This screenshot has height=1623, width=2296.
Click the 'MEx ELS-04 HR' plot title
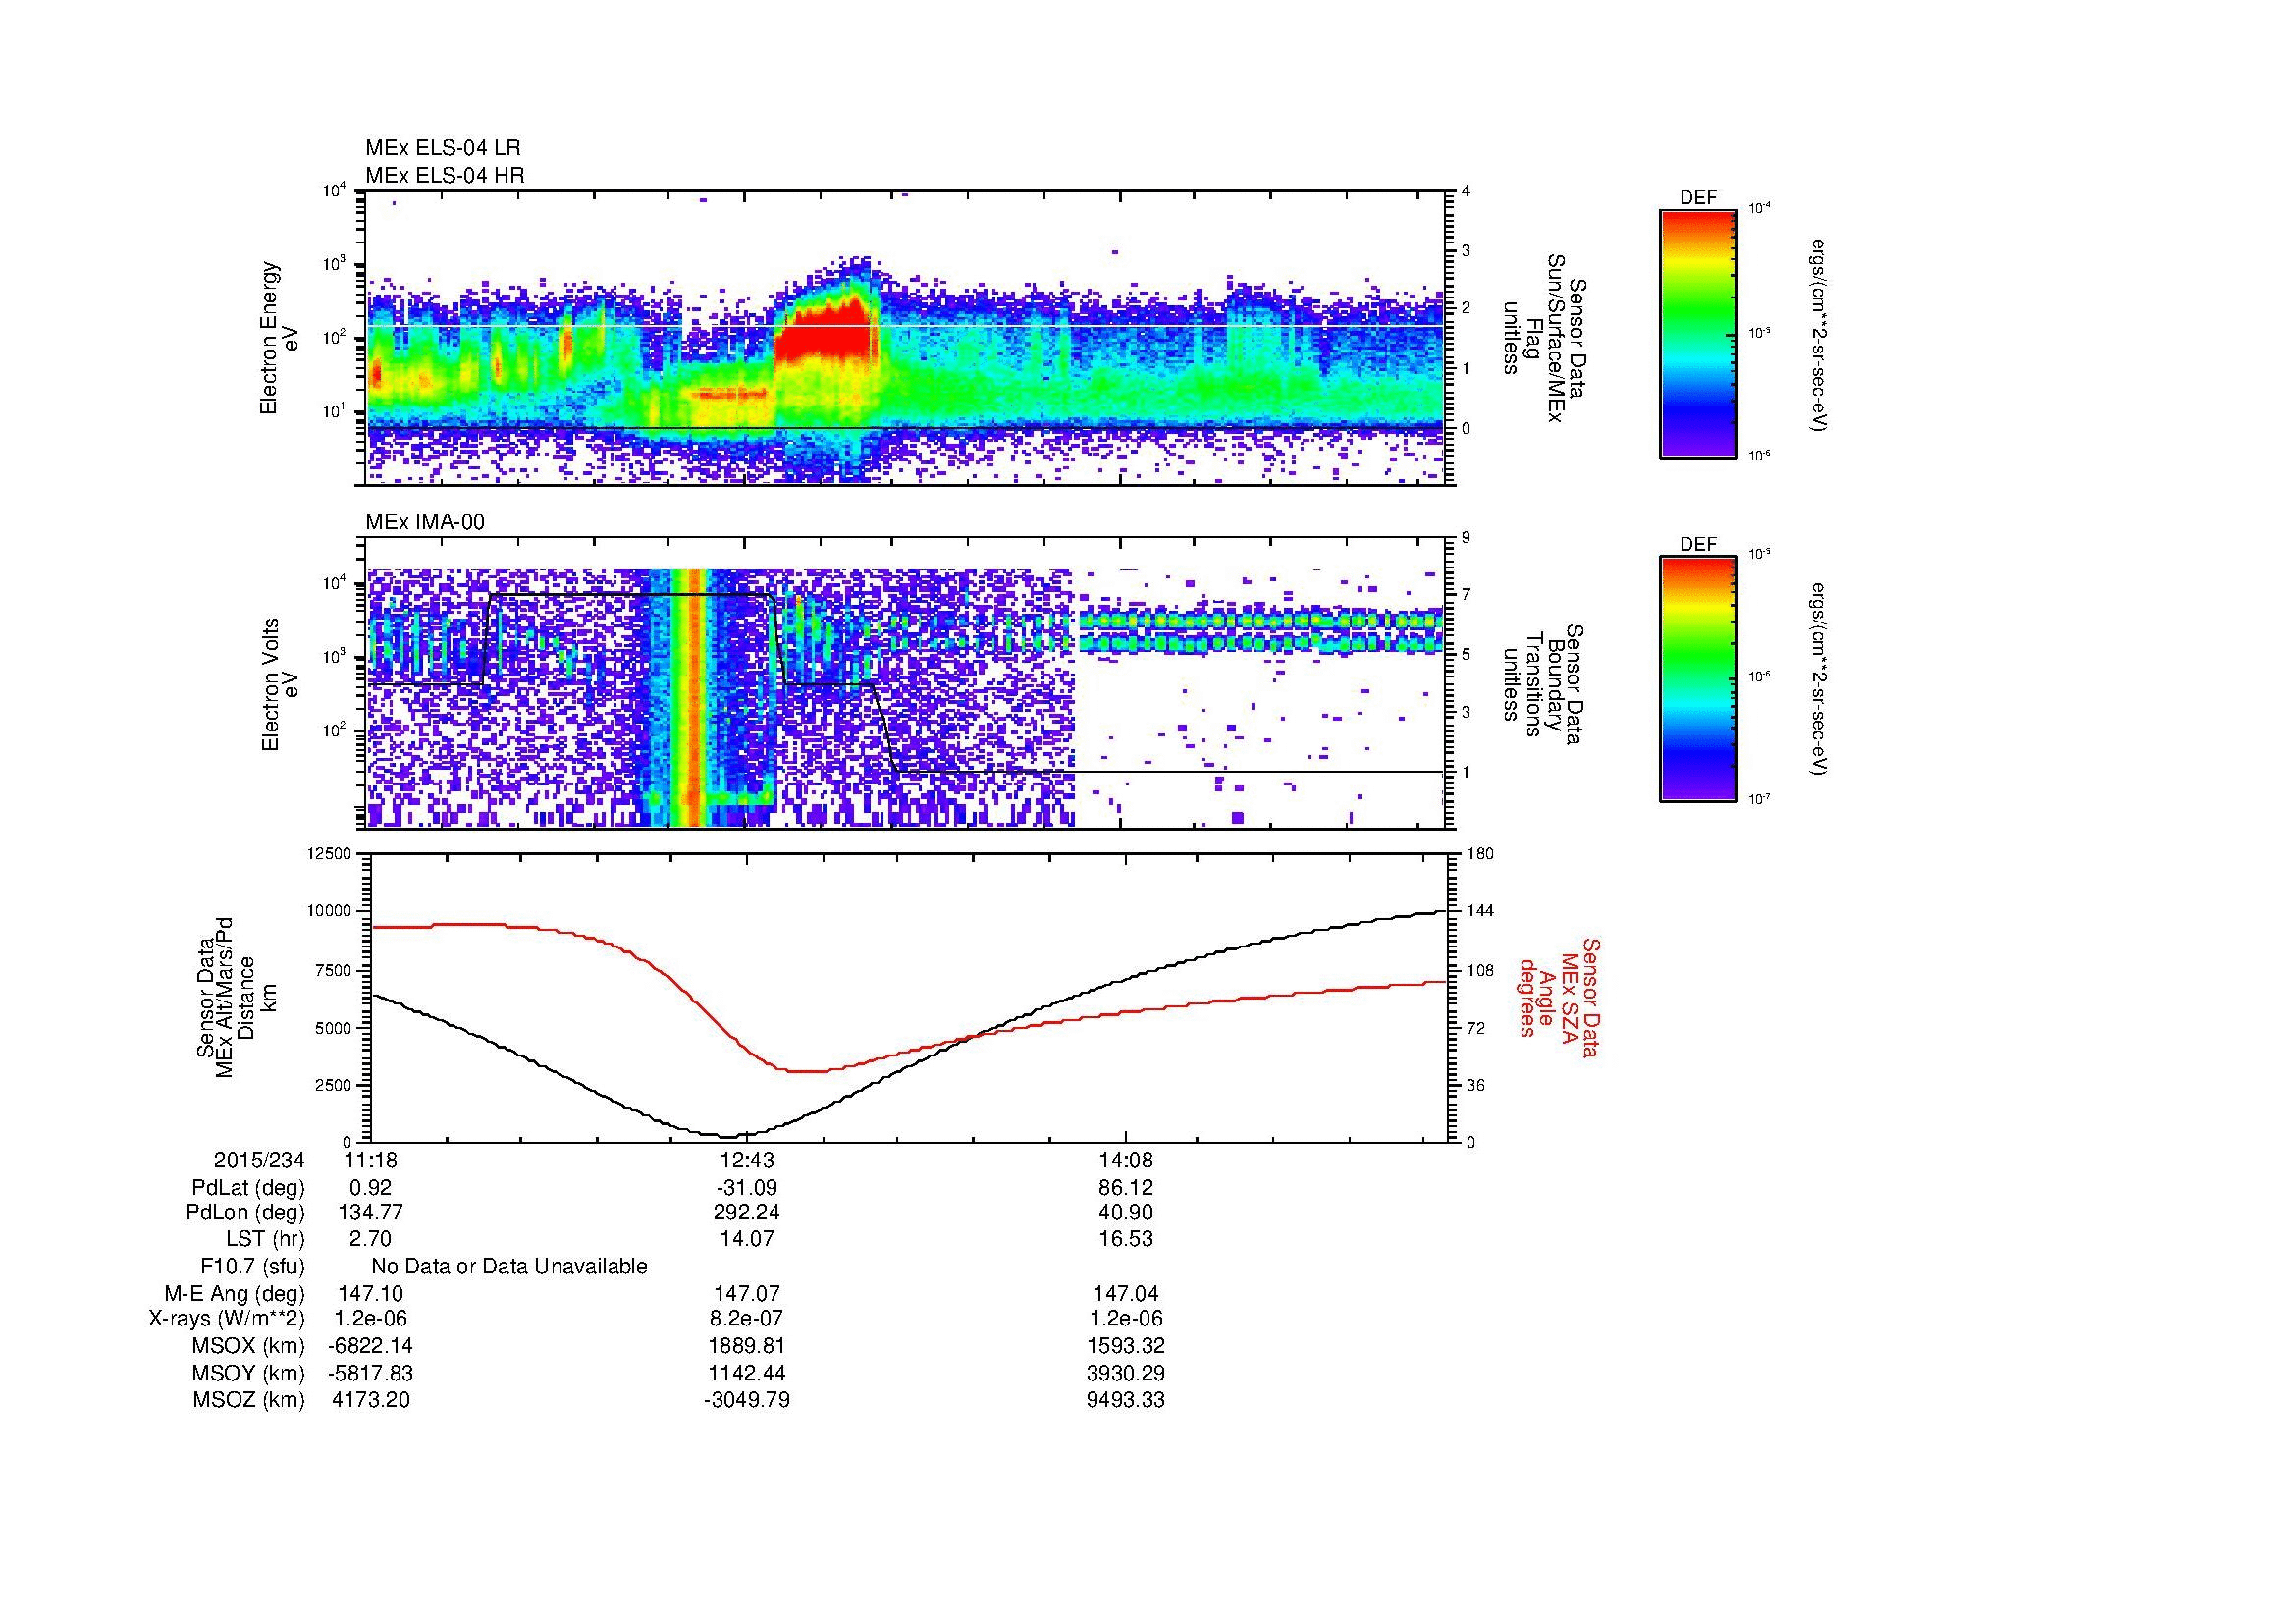point(445,175)
